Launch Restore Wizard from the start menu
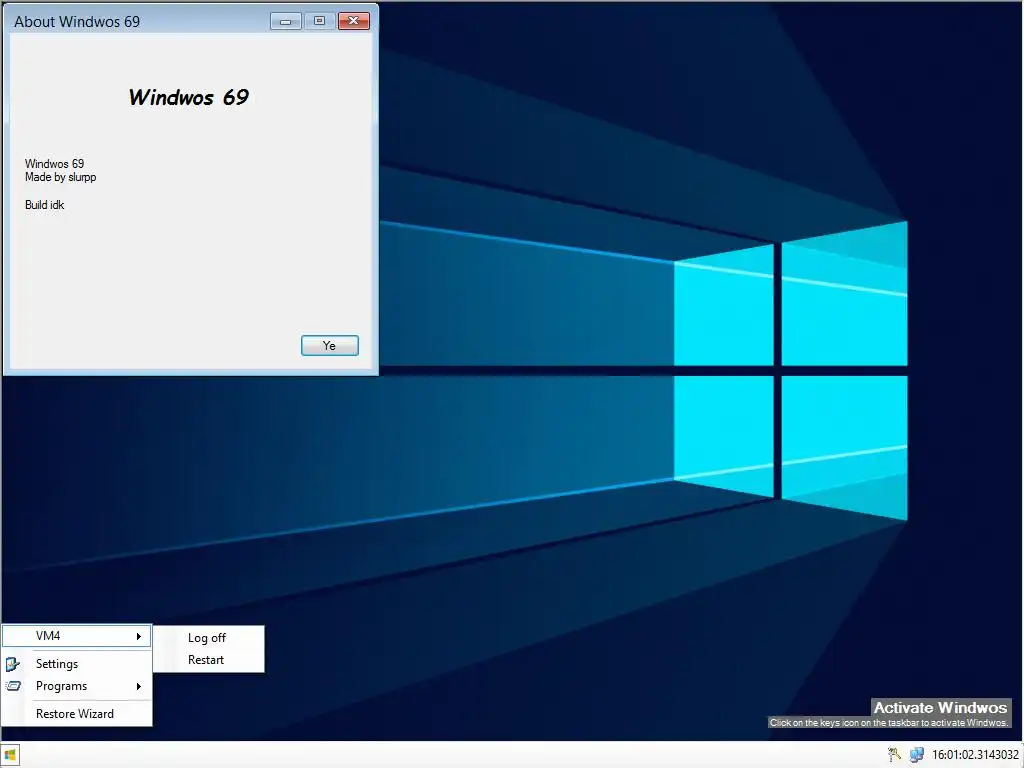Screen dimensions: 1024x768 pos(77,714)
